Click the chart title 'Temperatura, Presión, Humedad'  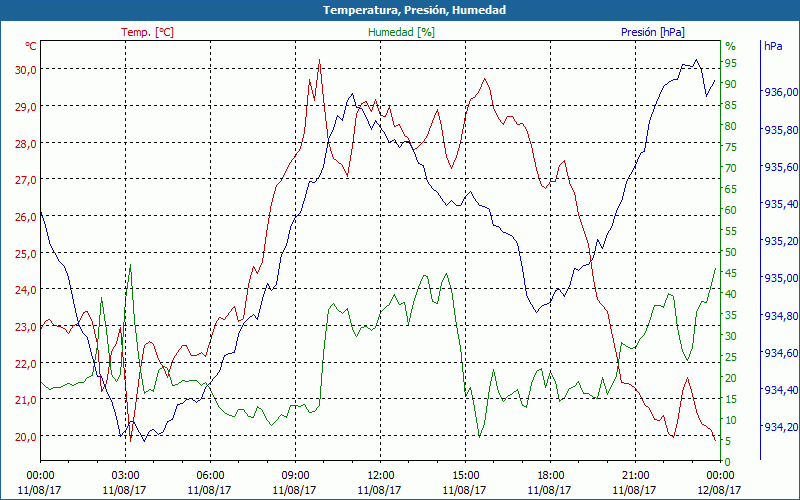pyautogui.click(x=414, y=10)
